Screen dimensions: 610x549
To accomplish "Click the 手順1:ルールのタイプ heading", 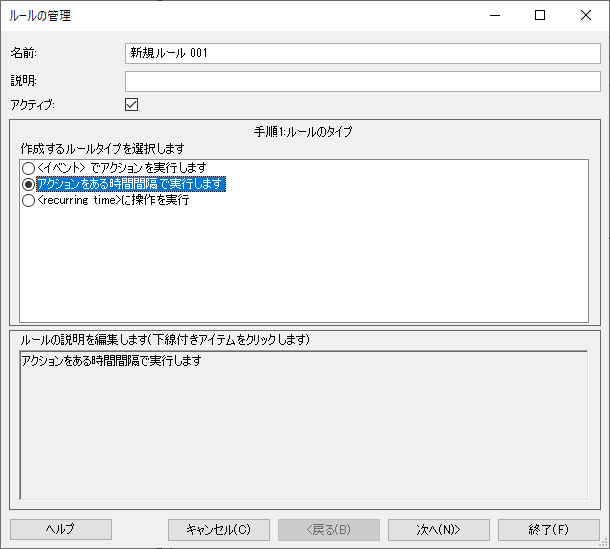I will click(303, 132).
